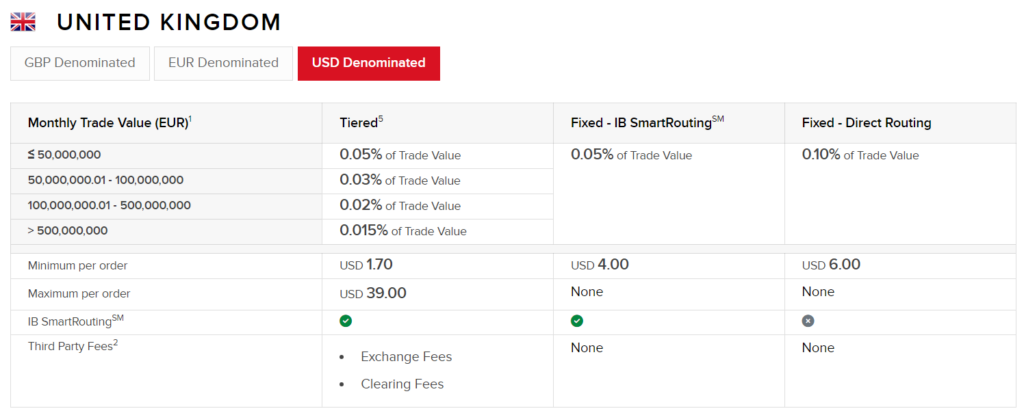Screen dimensions: 1024x411
Task: Click USD 39.00 maximum value
Action: coord(373,293)
